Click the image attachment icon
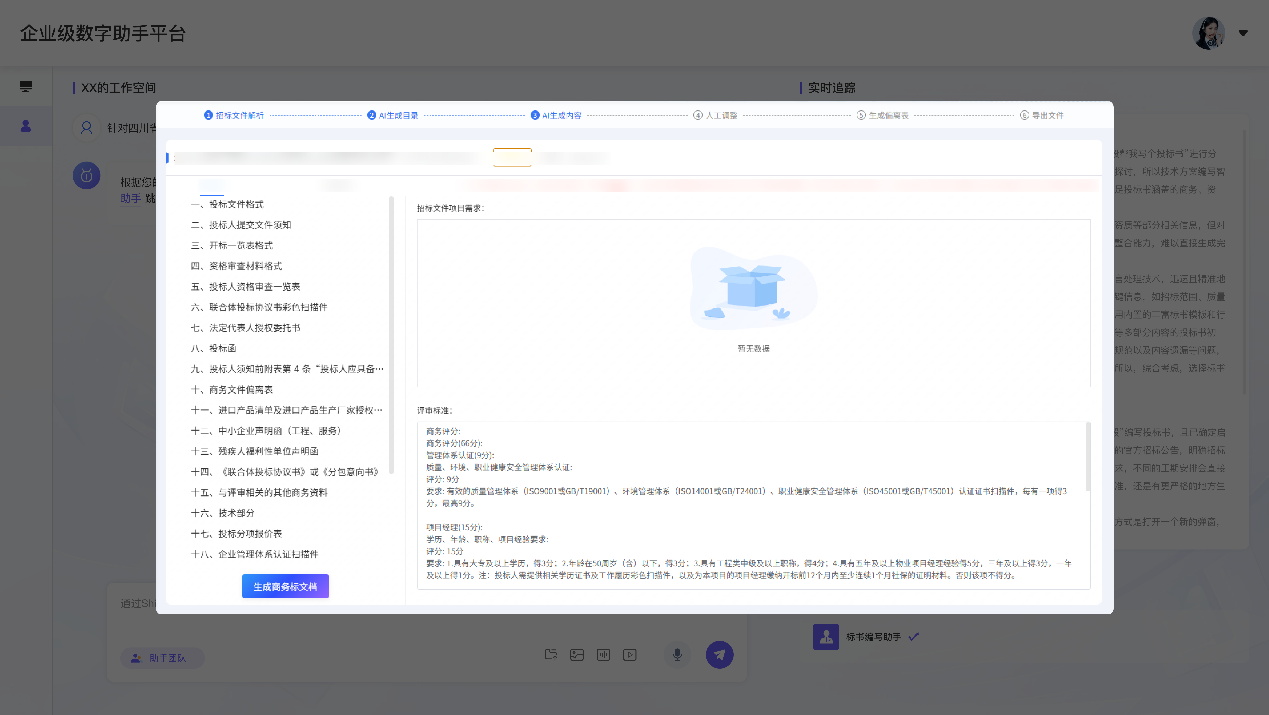 [577, 655]
